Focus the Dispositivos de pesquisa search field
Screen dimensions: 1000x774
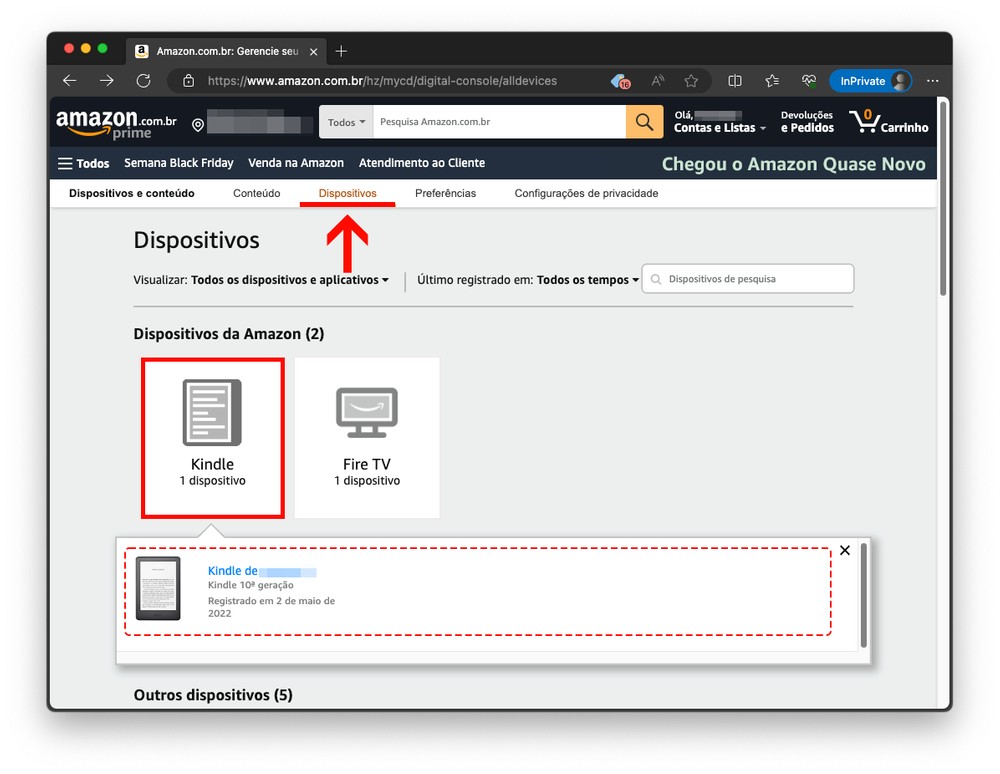coord(756,279)
